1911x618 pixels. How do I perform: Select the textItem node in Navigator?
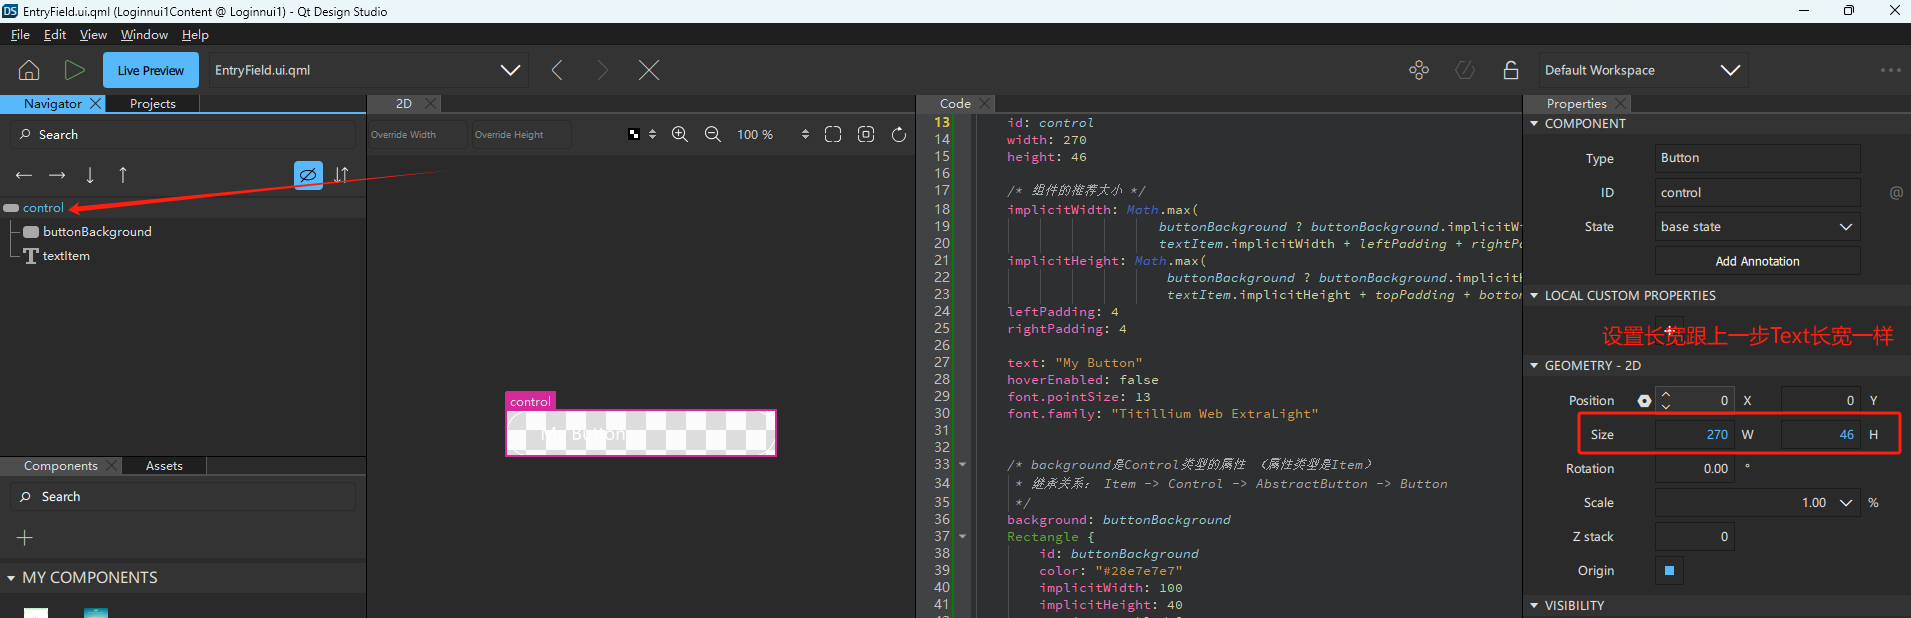(66, 255)
